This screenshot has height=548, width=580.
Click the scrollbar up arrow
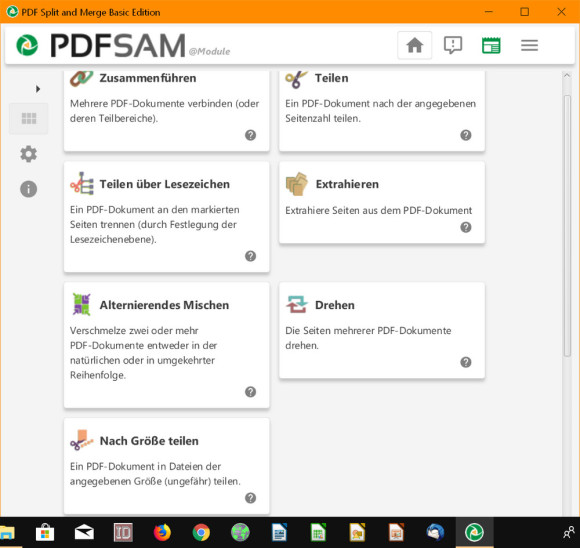567,75
